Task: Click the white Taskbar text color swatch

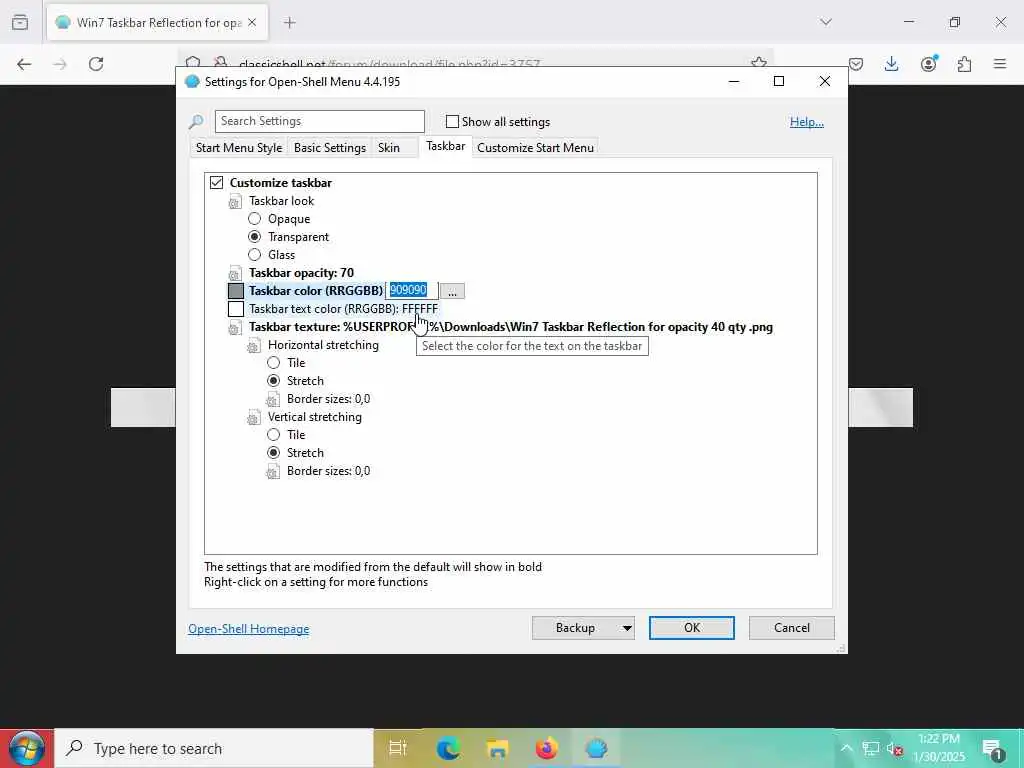Action: [x=236, y=309]
